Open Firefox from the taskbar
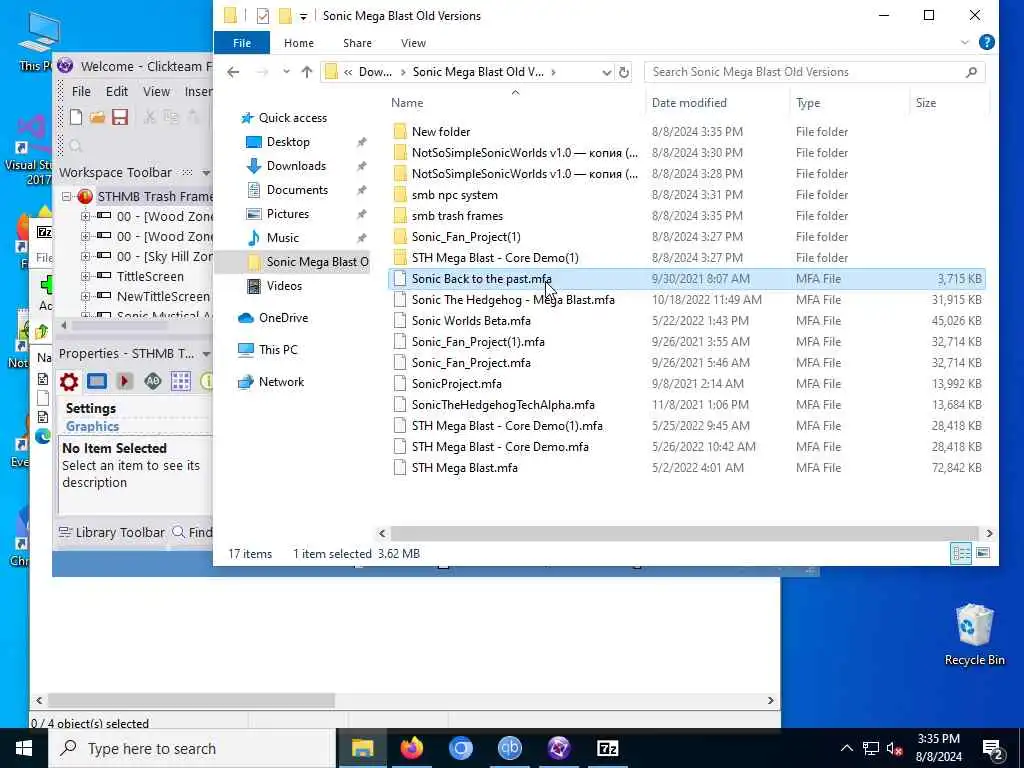 (x=411, y=748)
